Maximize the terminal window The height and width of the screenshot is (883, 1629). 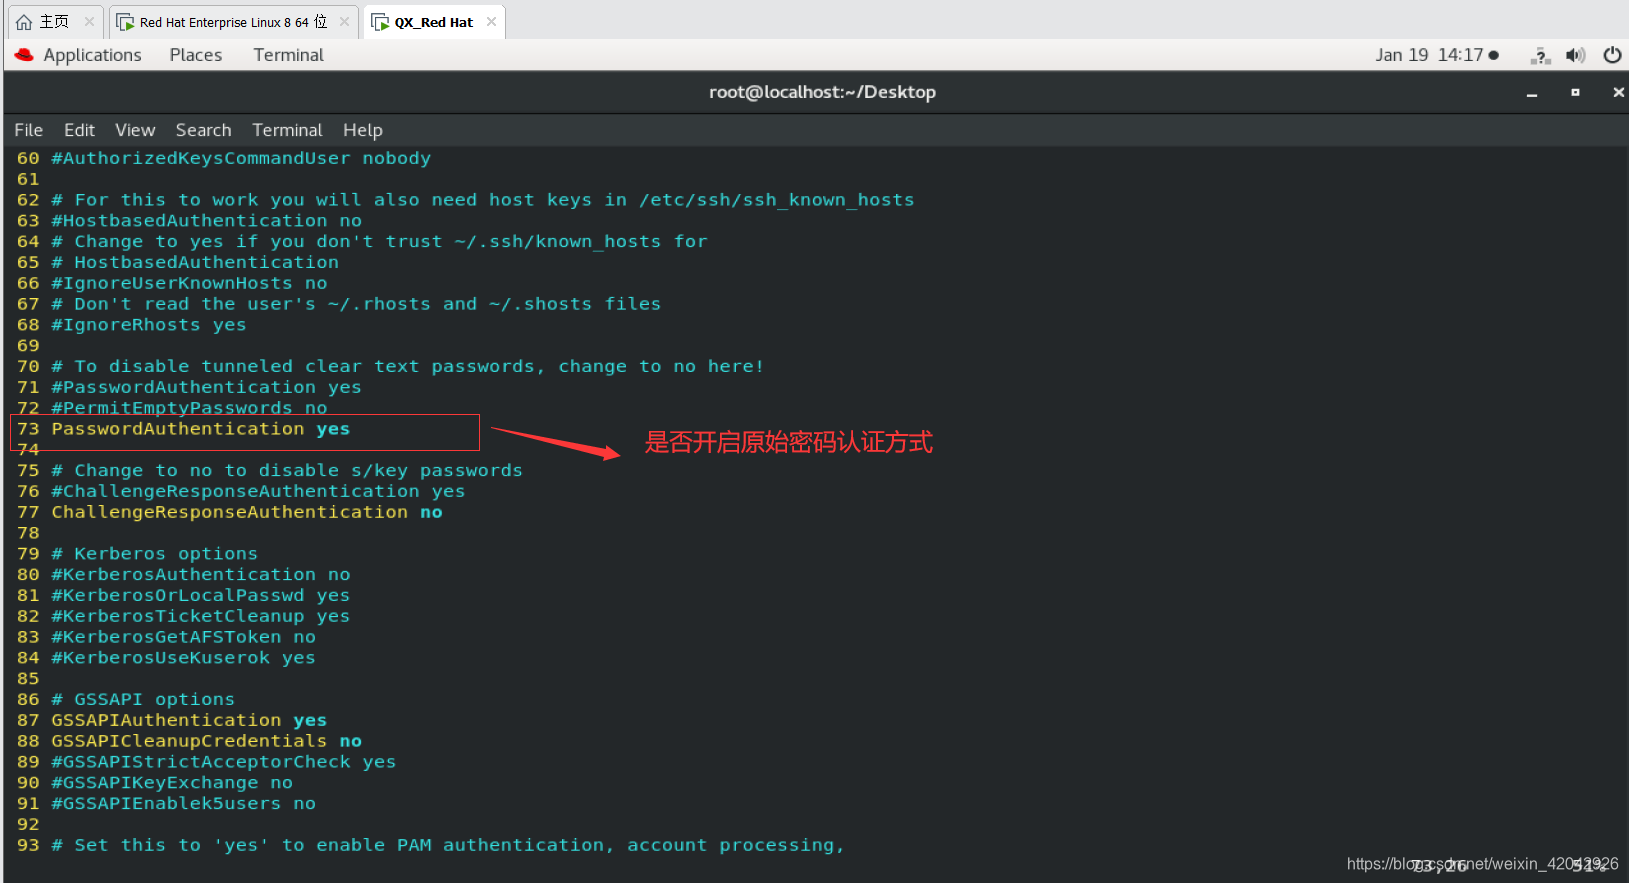(x=1575, y=92)
